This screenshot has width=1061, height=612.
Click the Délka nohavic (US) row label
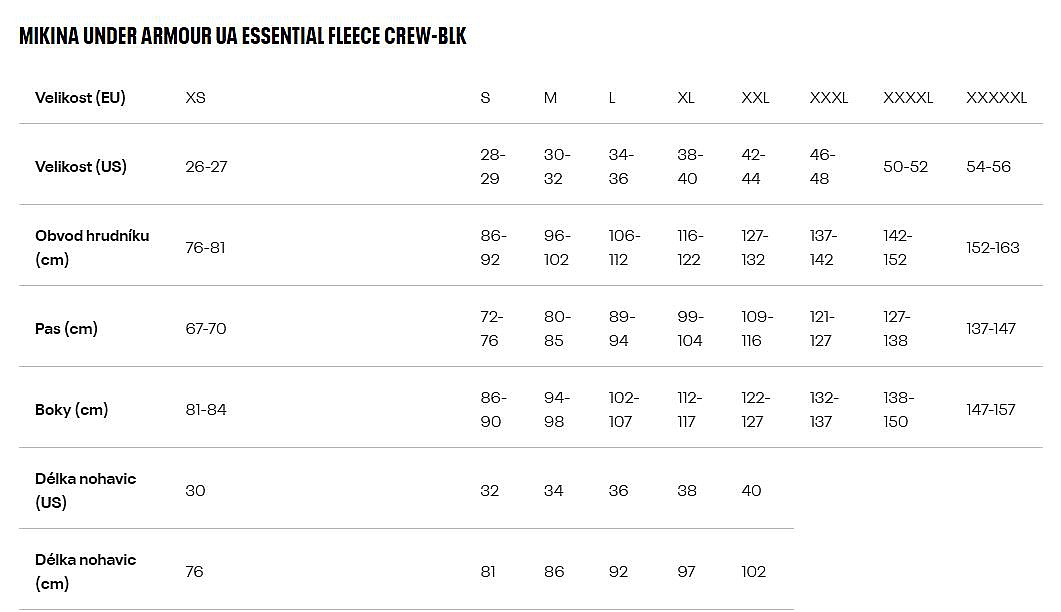click(x=85, y=491)
